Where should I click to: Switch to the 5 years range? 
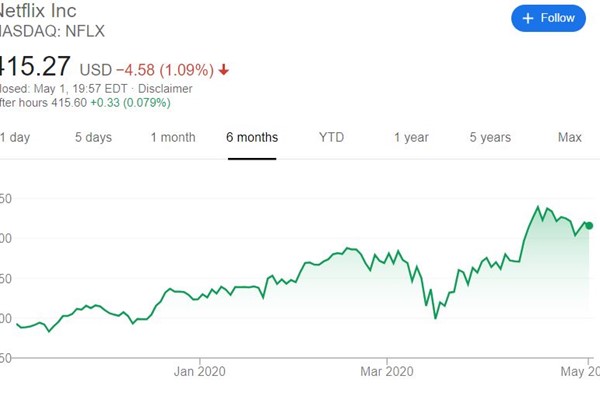tap(490, 137)
